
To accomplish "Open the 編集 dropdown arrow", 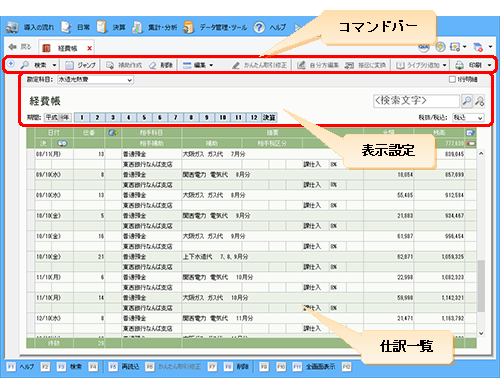I will 211,65.
